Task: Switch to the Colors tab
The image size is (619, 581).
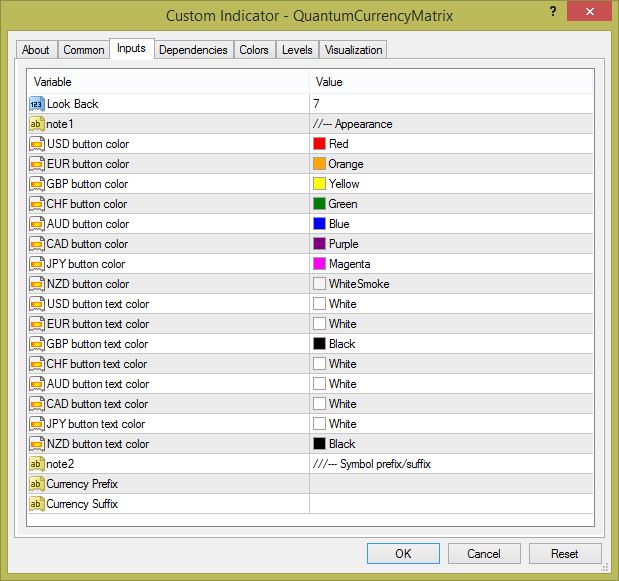Action: [x=254, y=50]
